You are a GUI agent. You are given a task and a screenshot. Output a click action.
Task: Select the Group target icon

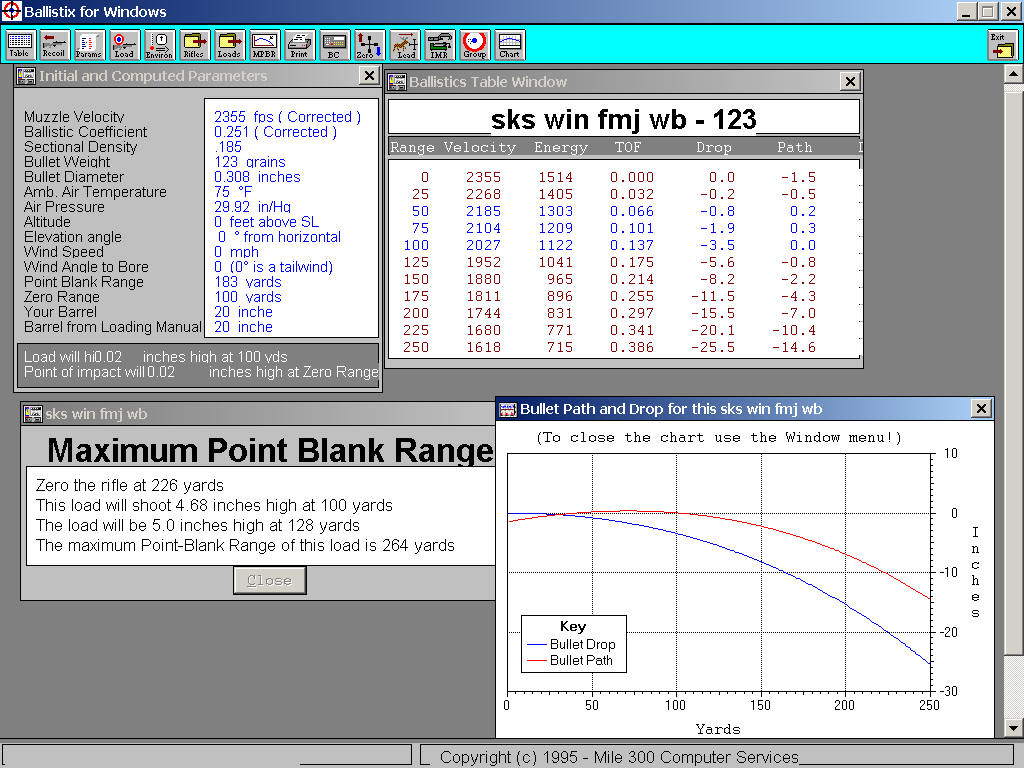474,45
